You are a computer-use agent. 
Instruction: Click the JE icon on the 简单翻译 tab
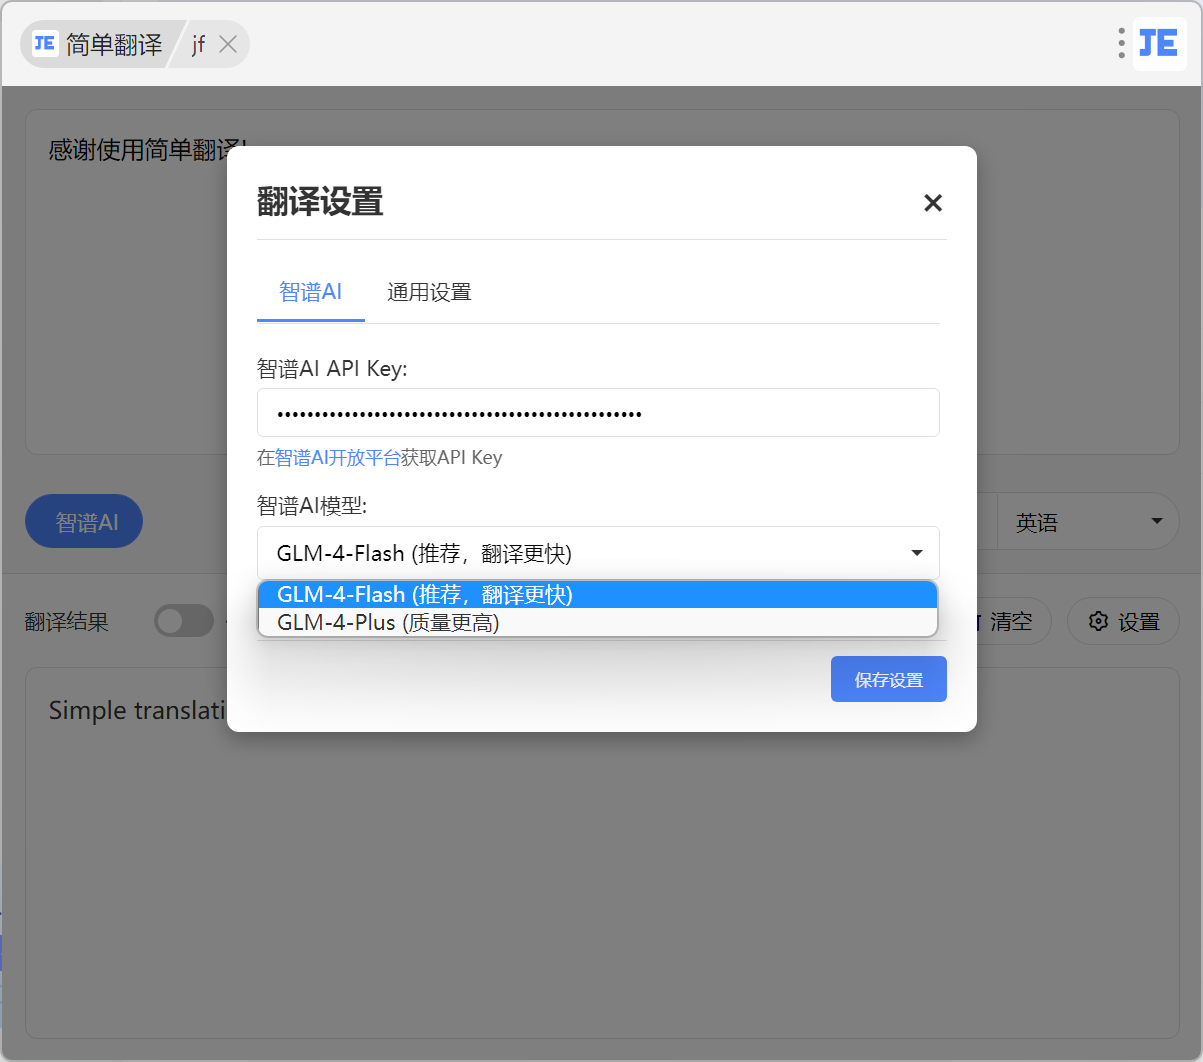(44, 44)
